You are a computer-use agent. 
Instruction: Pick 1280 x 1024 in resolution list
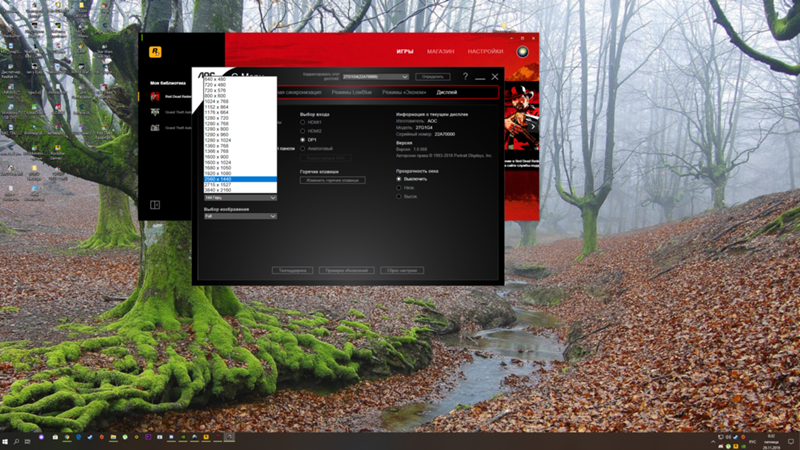240,140
